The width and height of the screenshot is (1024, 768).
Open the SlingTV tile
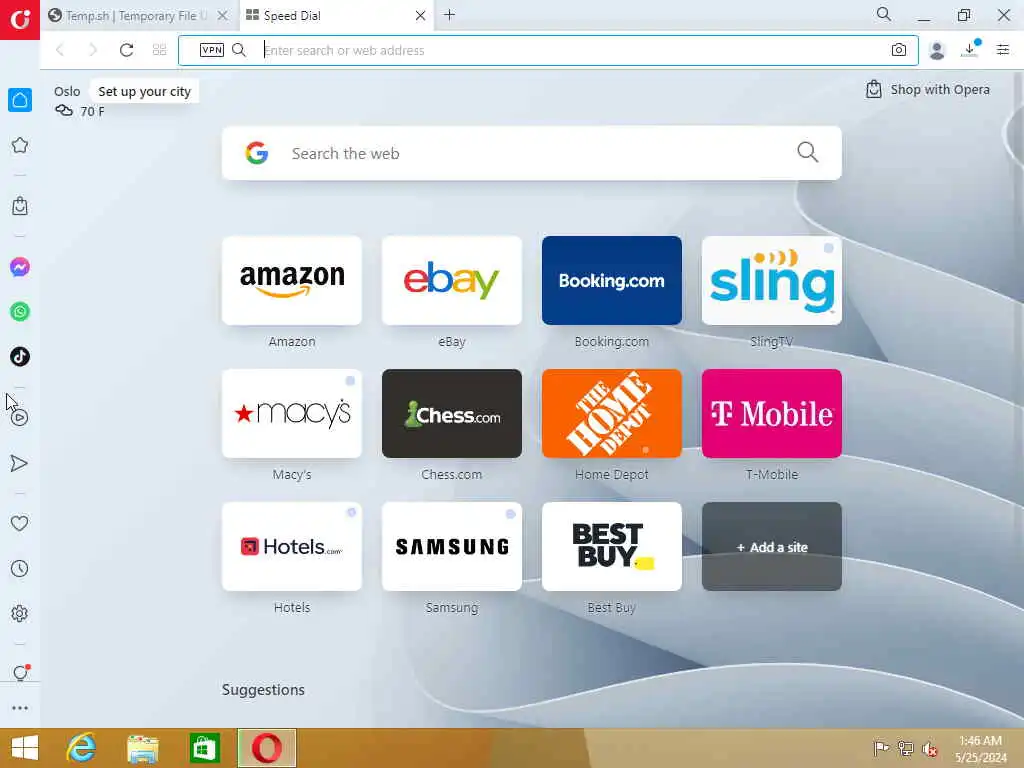pos(772,281)
